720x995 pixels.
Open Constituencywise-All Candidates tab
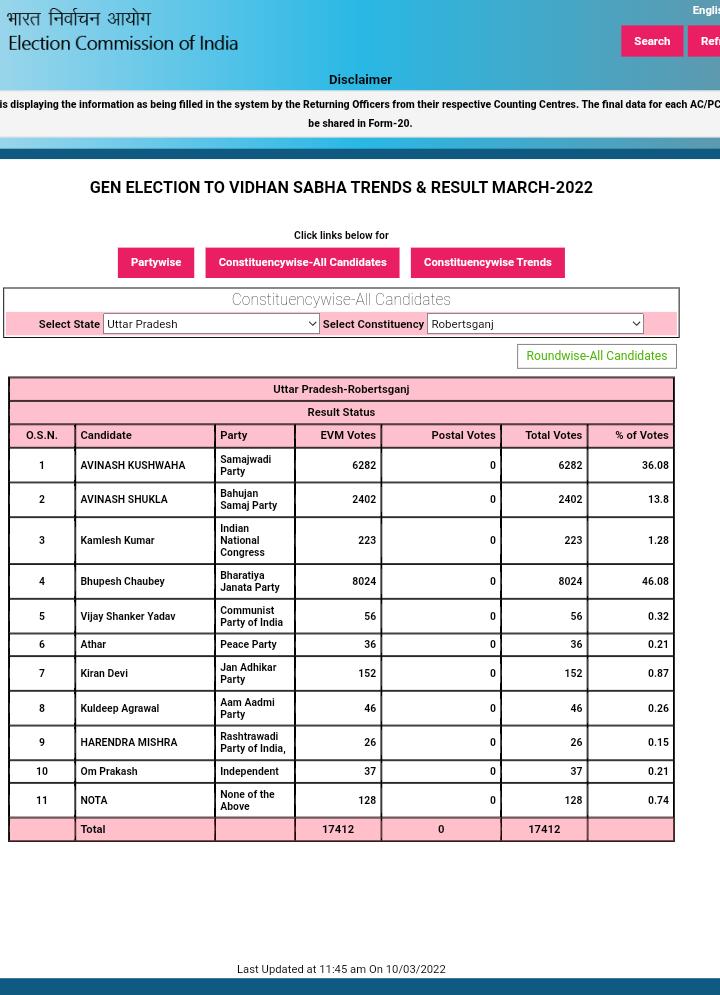pos(302,262)
